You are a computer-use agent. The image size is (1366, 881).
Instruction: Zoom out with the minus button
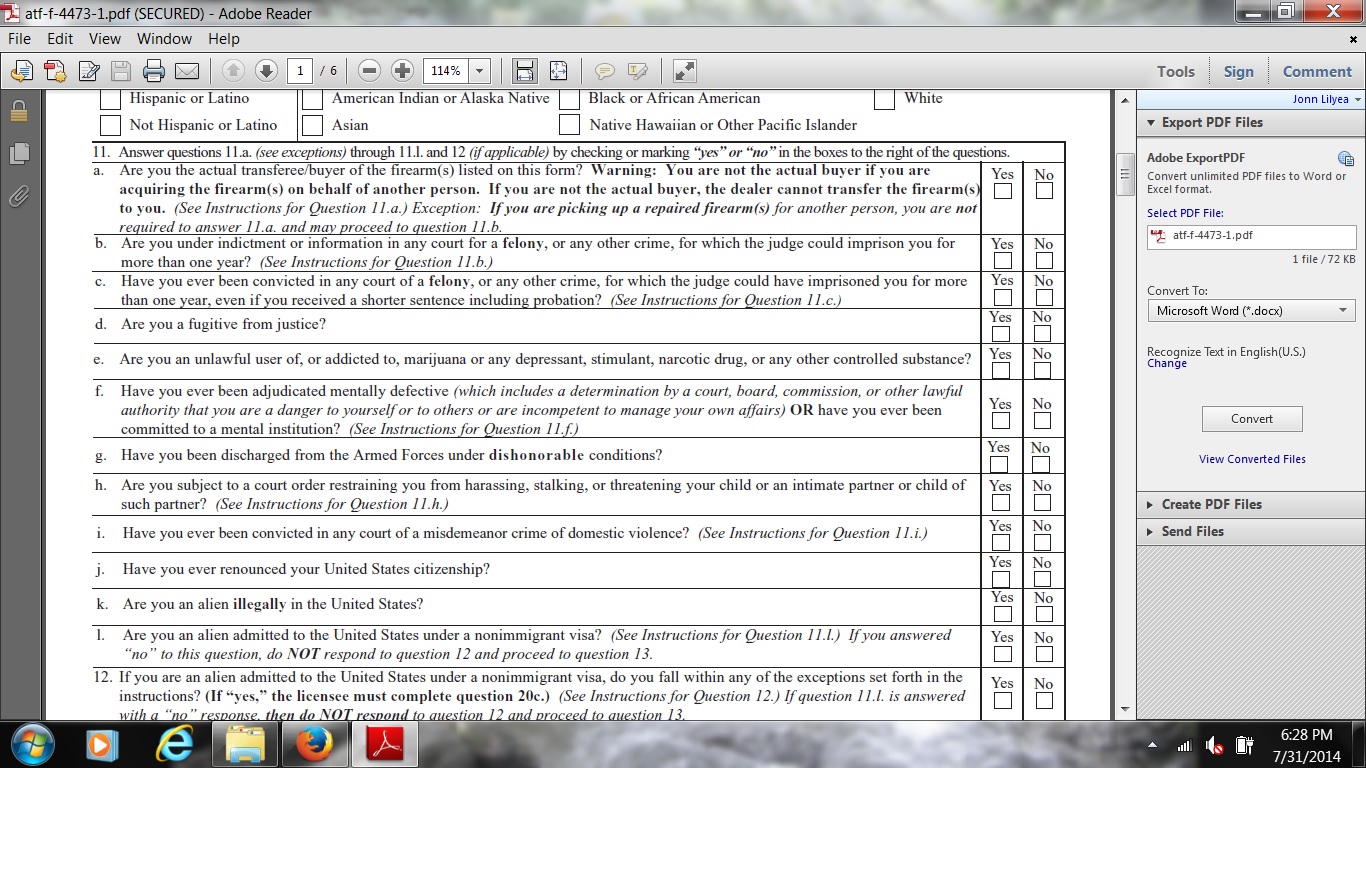[x=369, y=71]
